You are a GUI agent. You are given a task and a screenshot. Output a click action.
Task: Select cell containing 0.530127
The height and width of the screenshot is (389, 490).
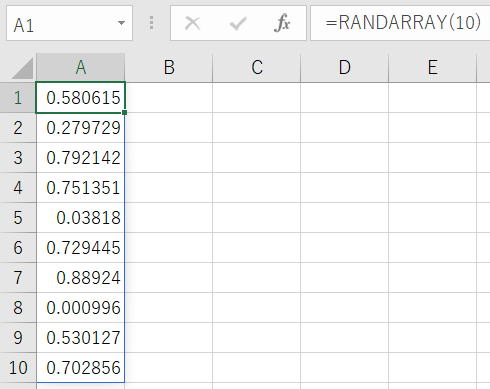[80, 338]
